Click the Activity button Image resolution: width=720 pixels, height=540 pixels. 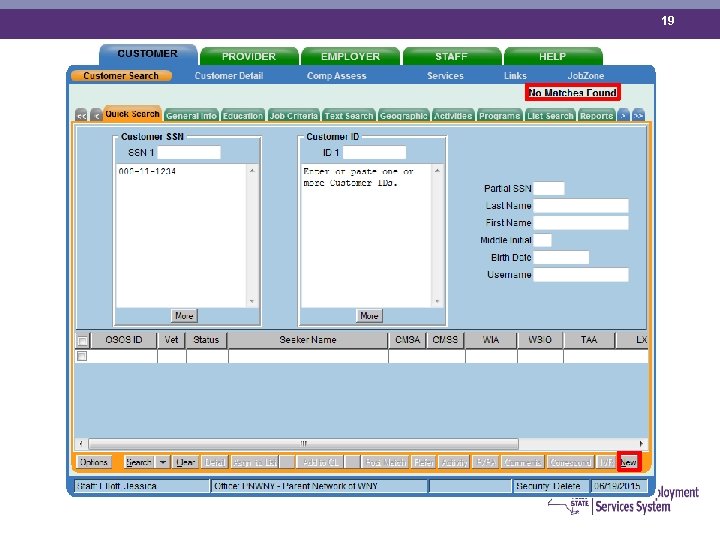[454, 462]
